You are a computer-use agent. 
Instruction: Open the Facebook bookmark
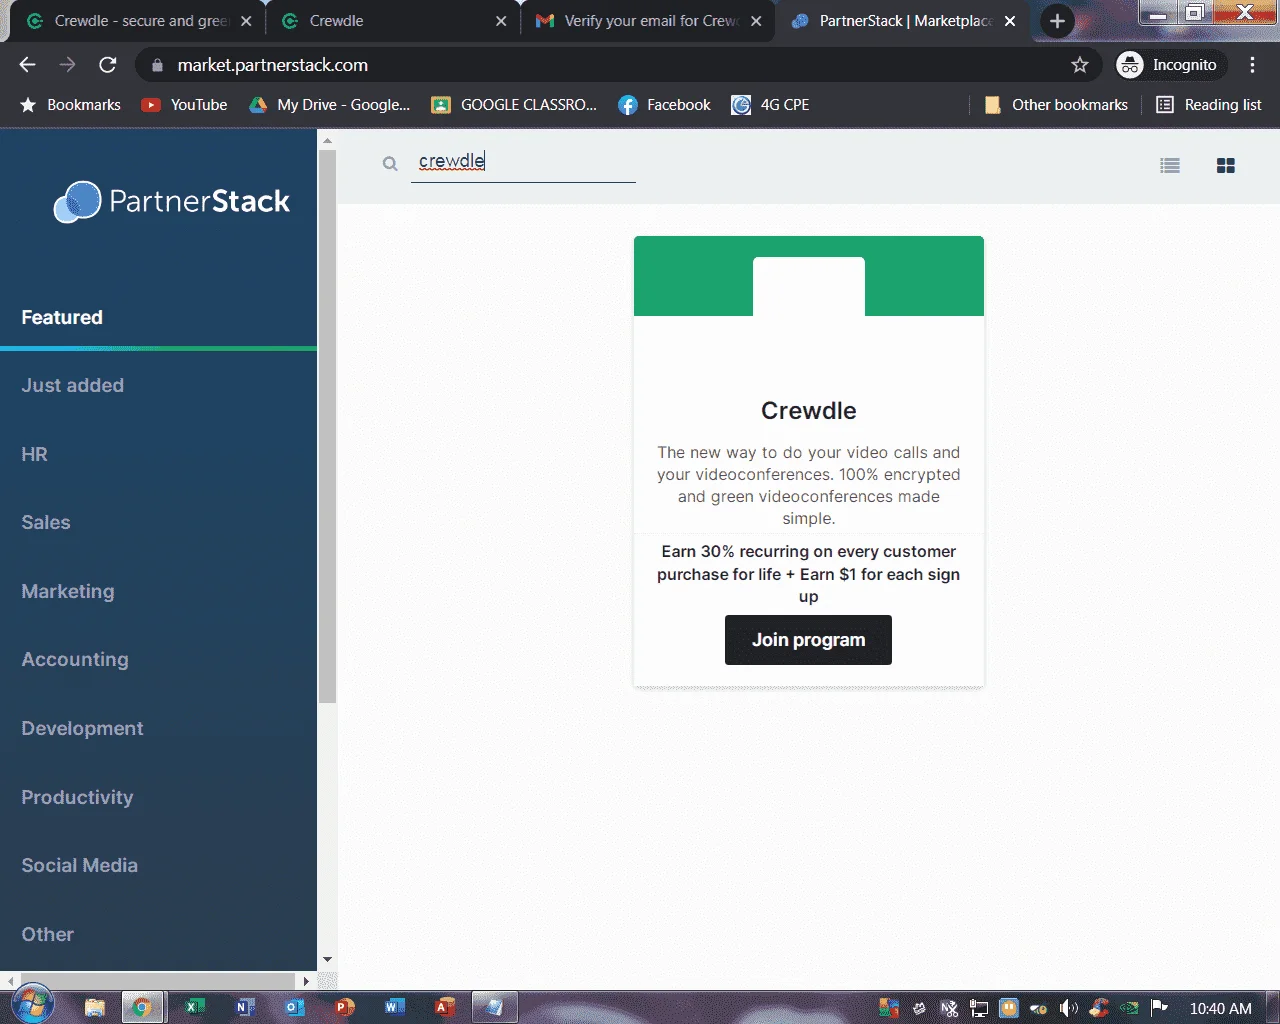(x=665, y=105)
